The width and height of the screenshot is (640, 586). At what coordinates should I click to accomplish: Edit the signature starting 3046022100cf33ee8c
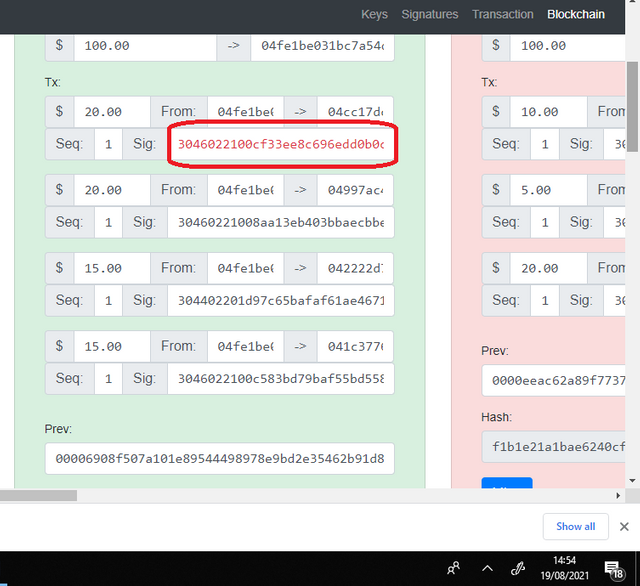point(281,144)
